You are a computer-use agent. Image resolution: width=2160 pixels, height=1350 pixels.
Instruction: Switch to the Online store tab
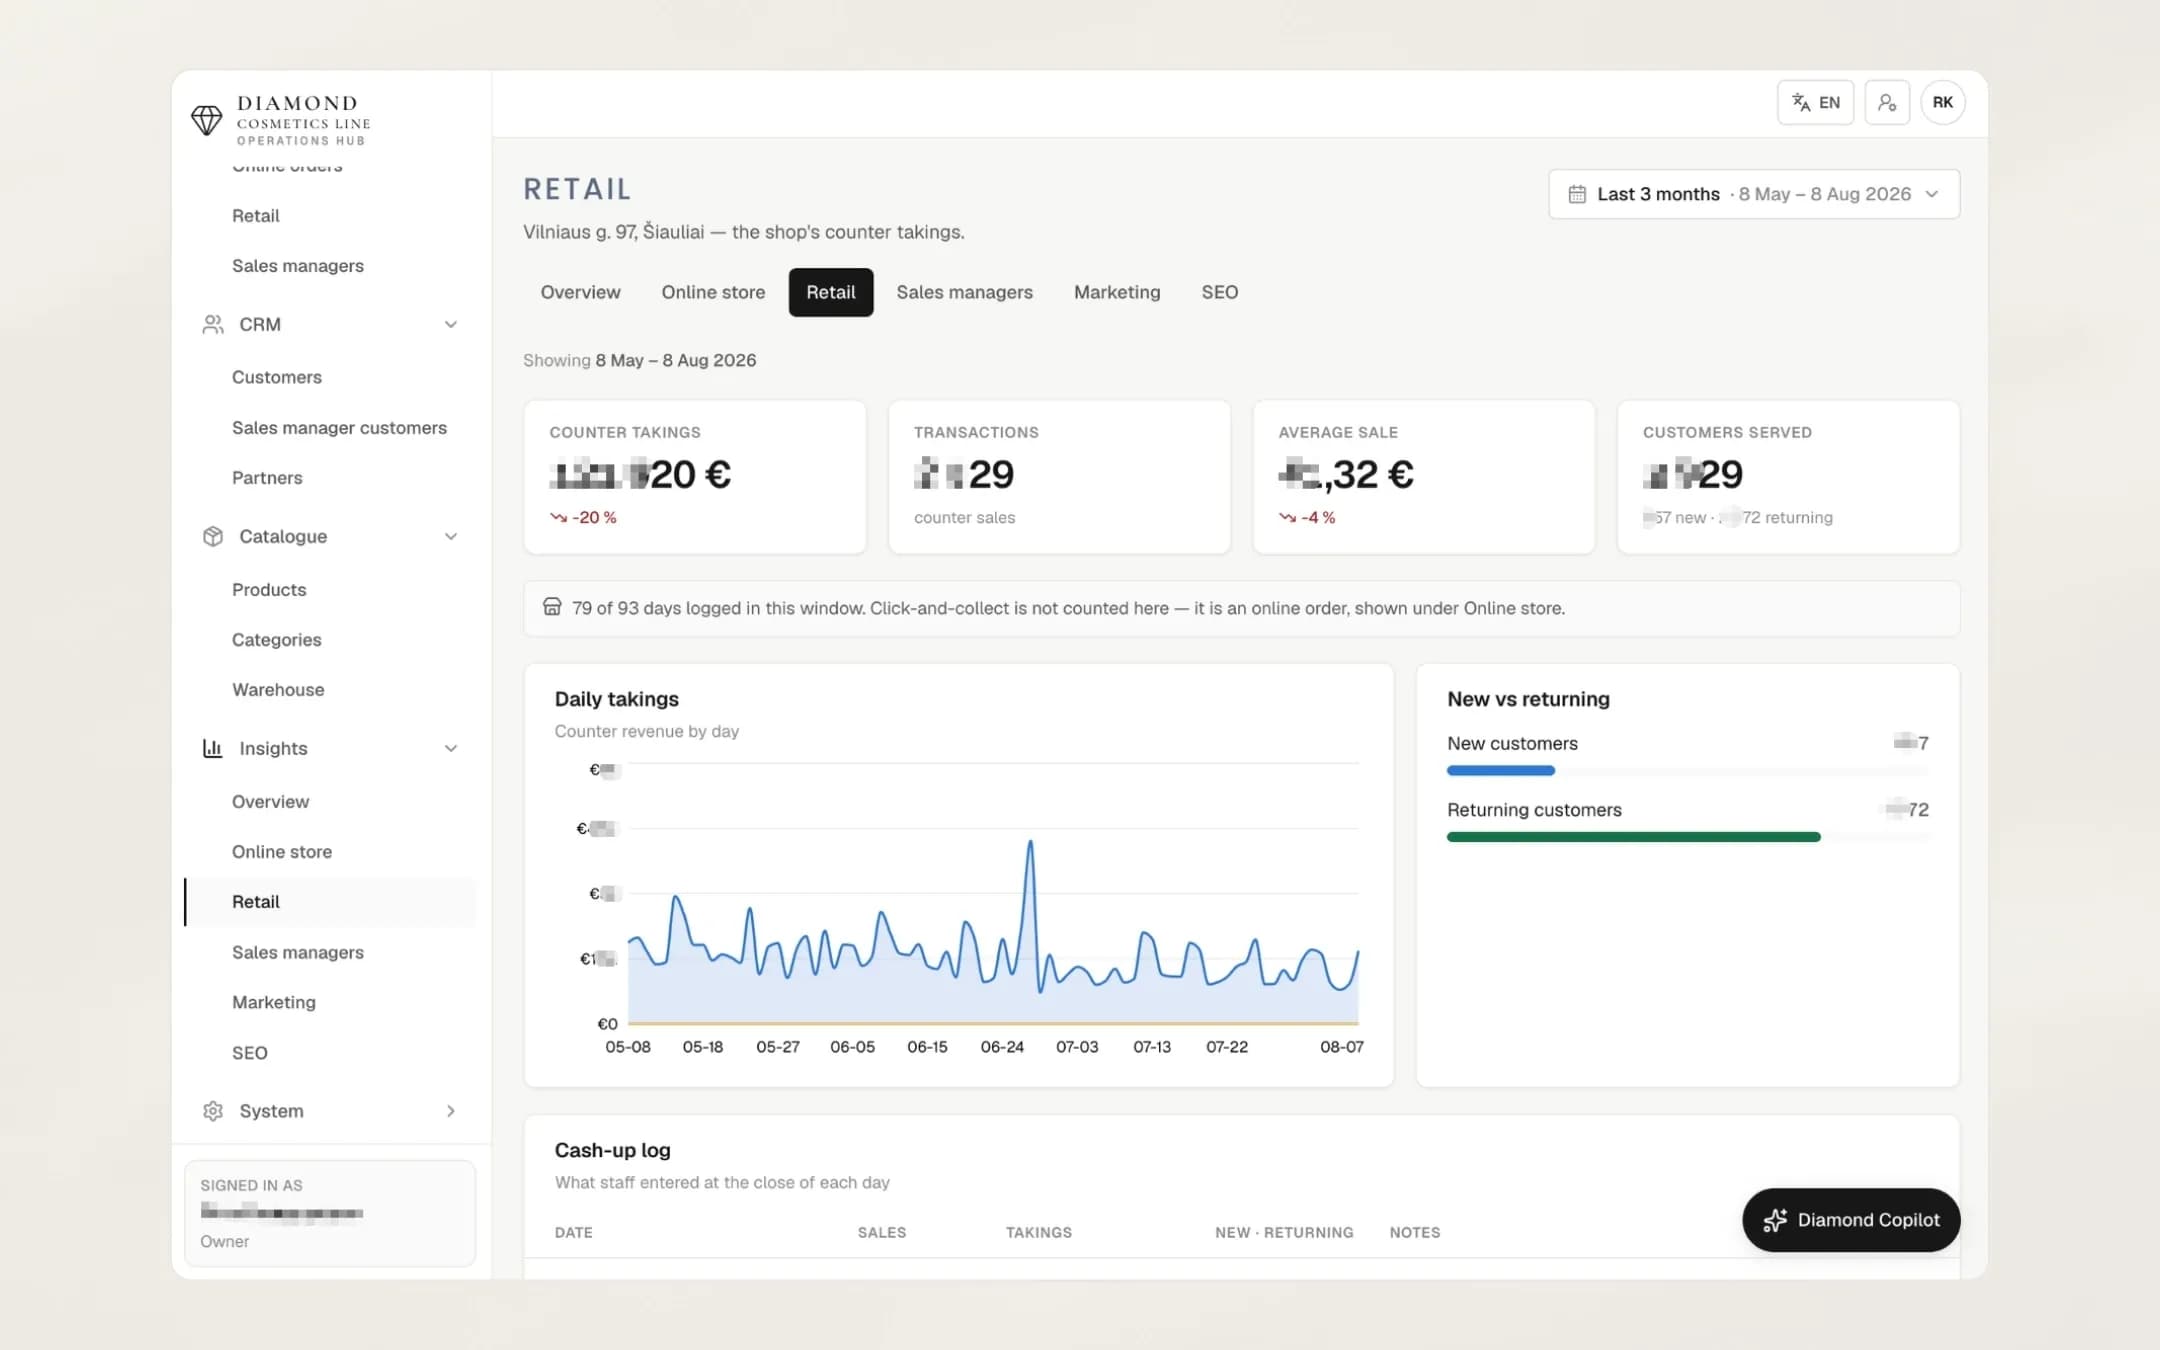click(x=713, y=292)
